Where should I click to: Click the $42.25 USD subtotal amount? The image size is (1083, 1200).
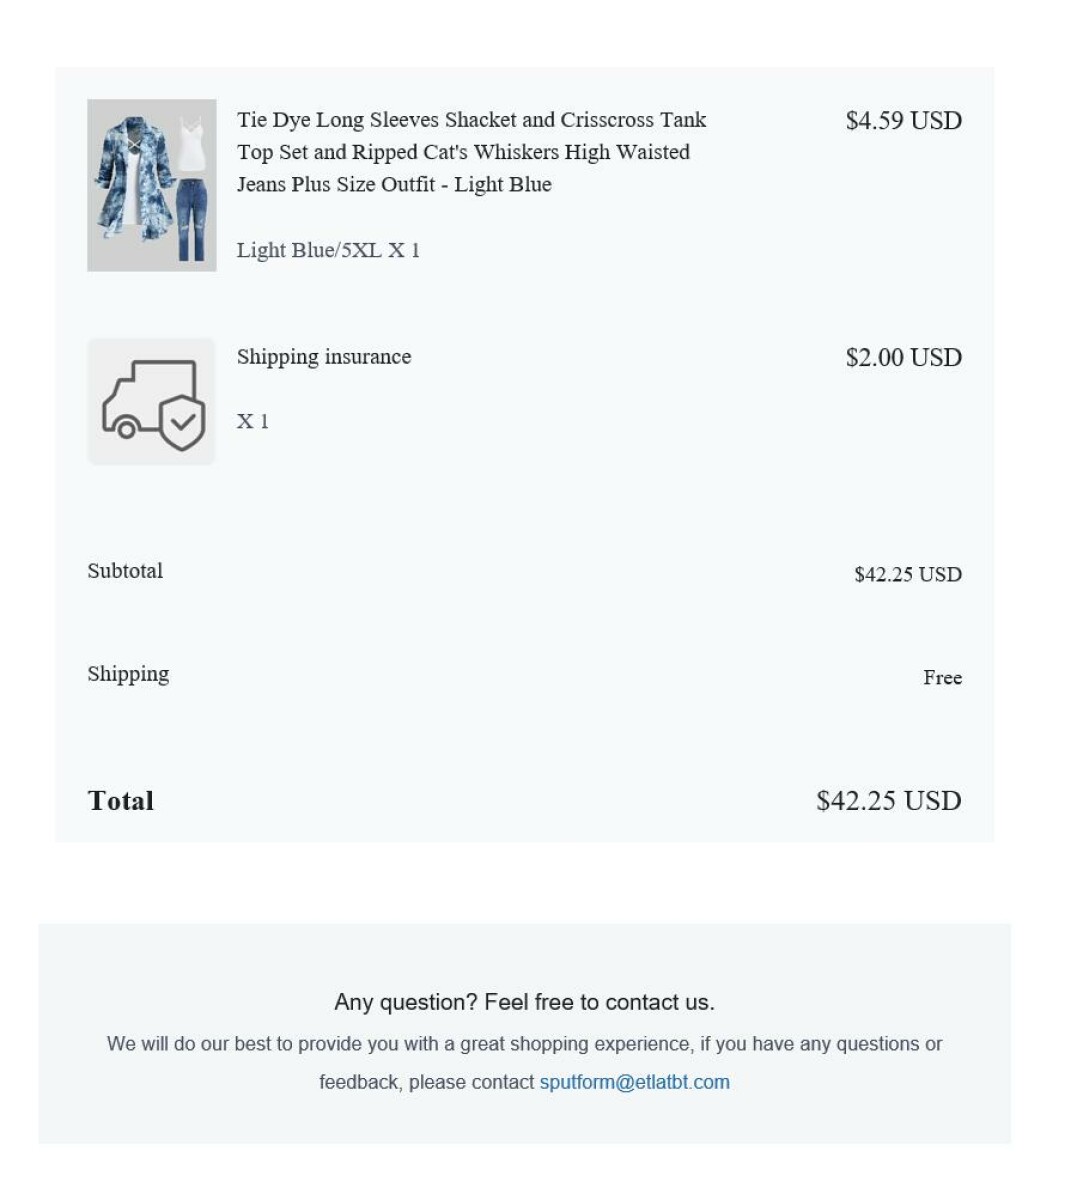(907, 575)
